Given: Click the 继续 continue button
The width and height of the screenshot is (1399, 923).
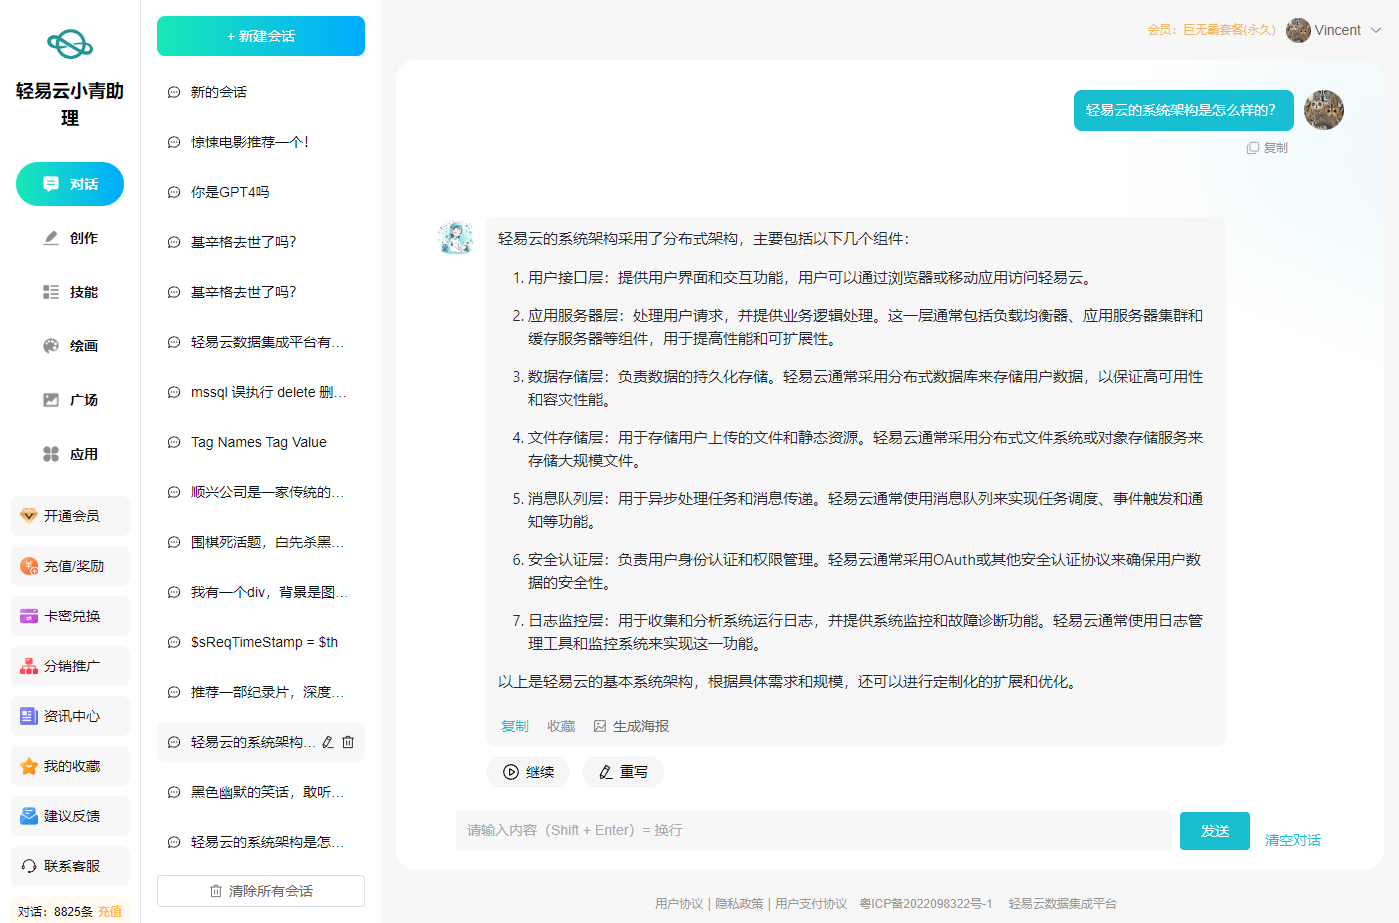Looking at the screenshot, I should click(528, 772).
